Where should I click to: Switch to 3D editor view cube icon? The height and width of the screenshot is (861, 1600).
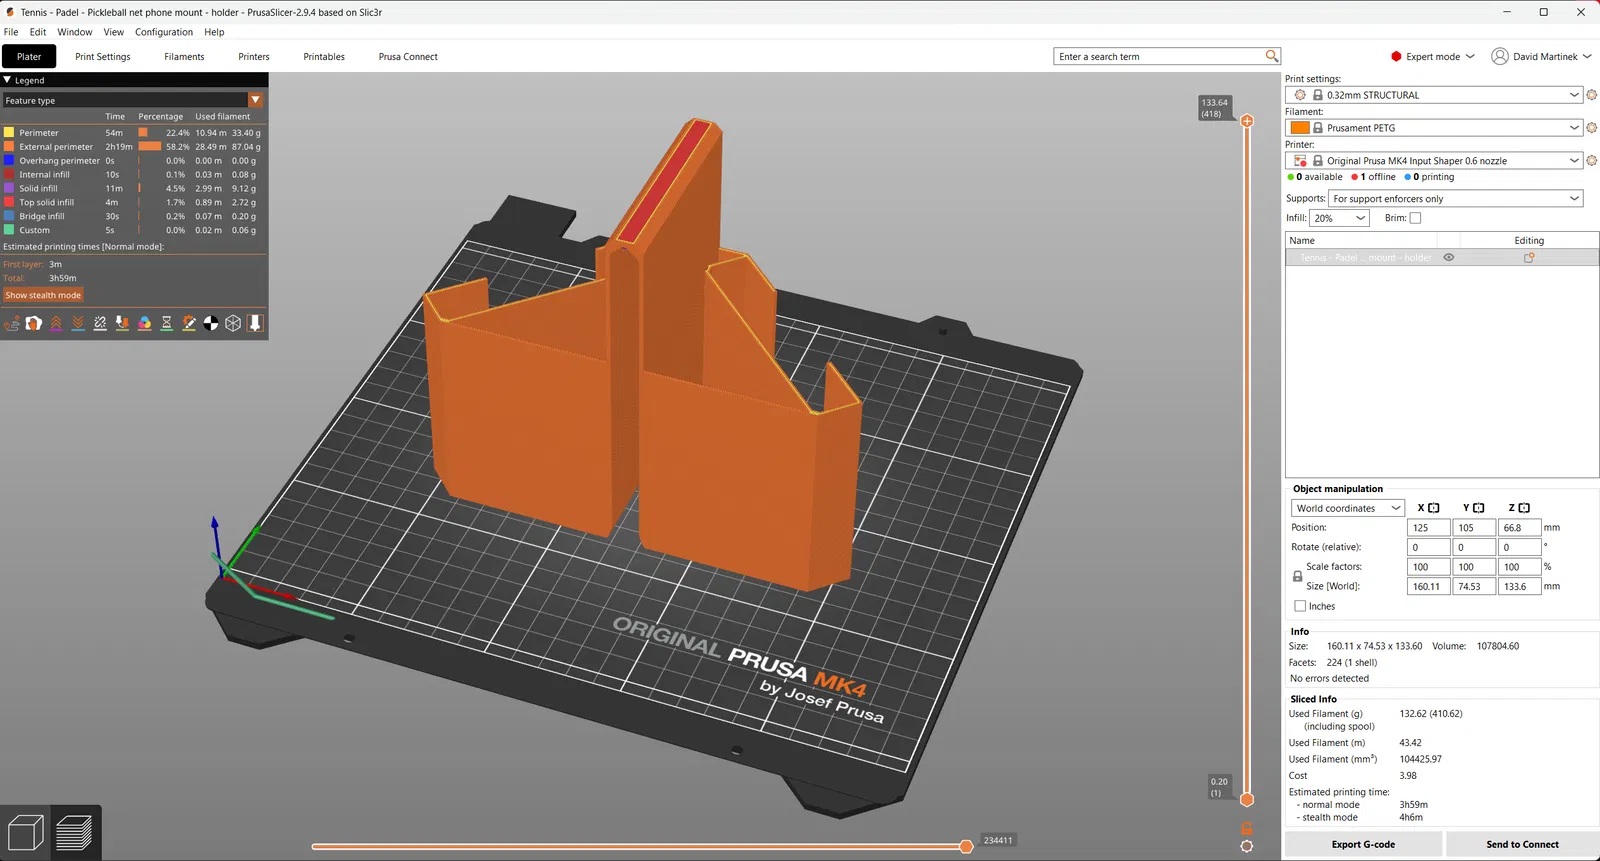coord(25,832)
